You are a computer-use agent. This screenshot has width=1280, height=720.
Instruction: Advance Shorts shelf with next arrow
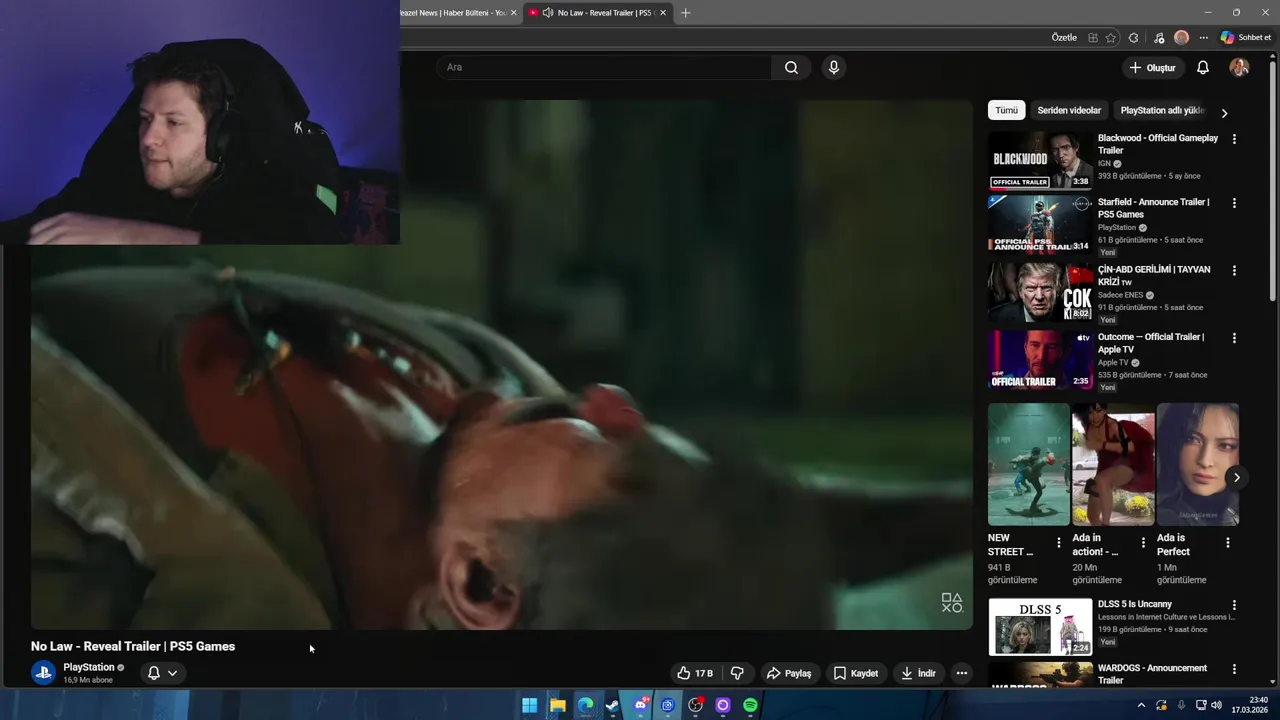(x=1237, y=478)
